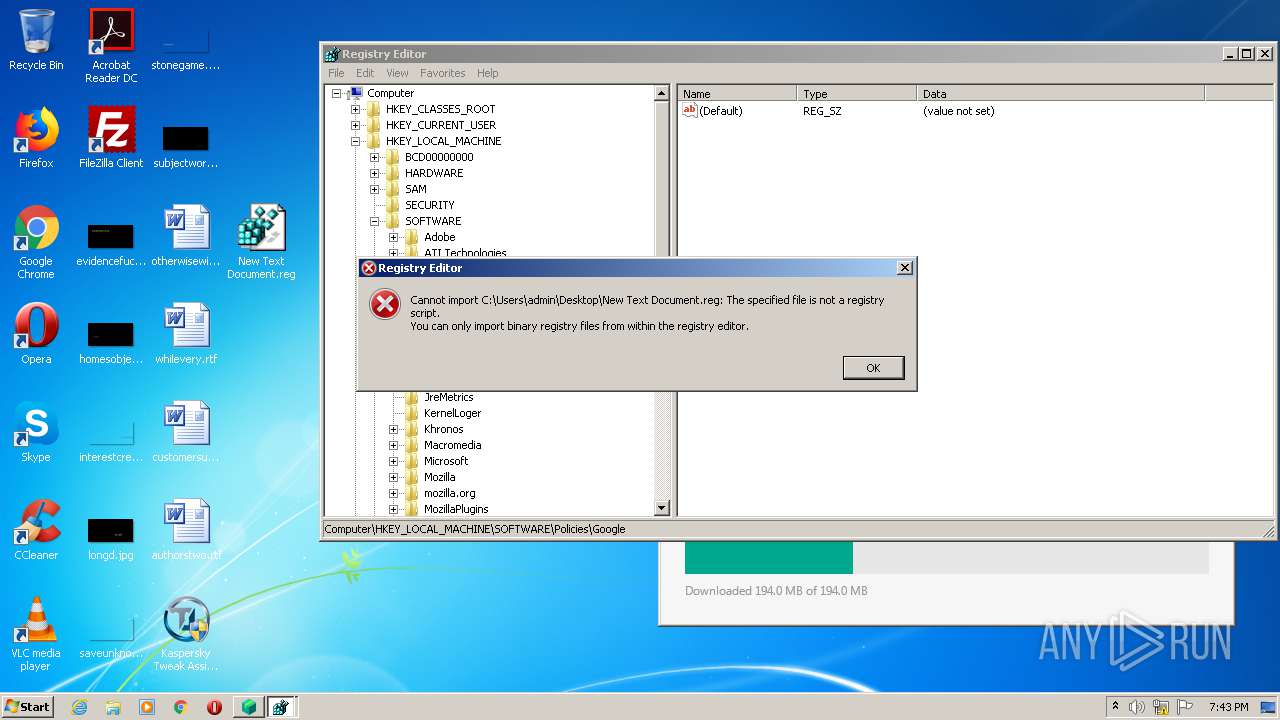Expand the Adobe key
This screenshot has height=720, width=1280.
(x=393, y=237)
